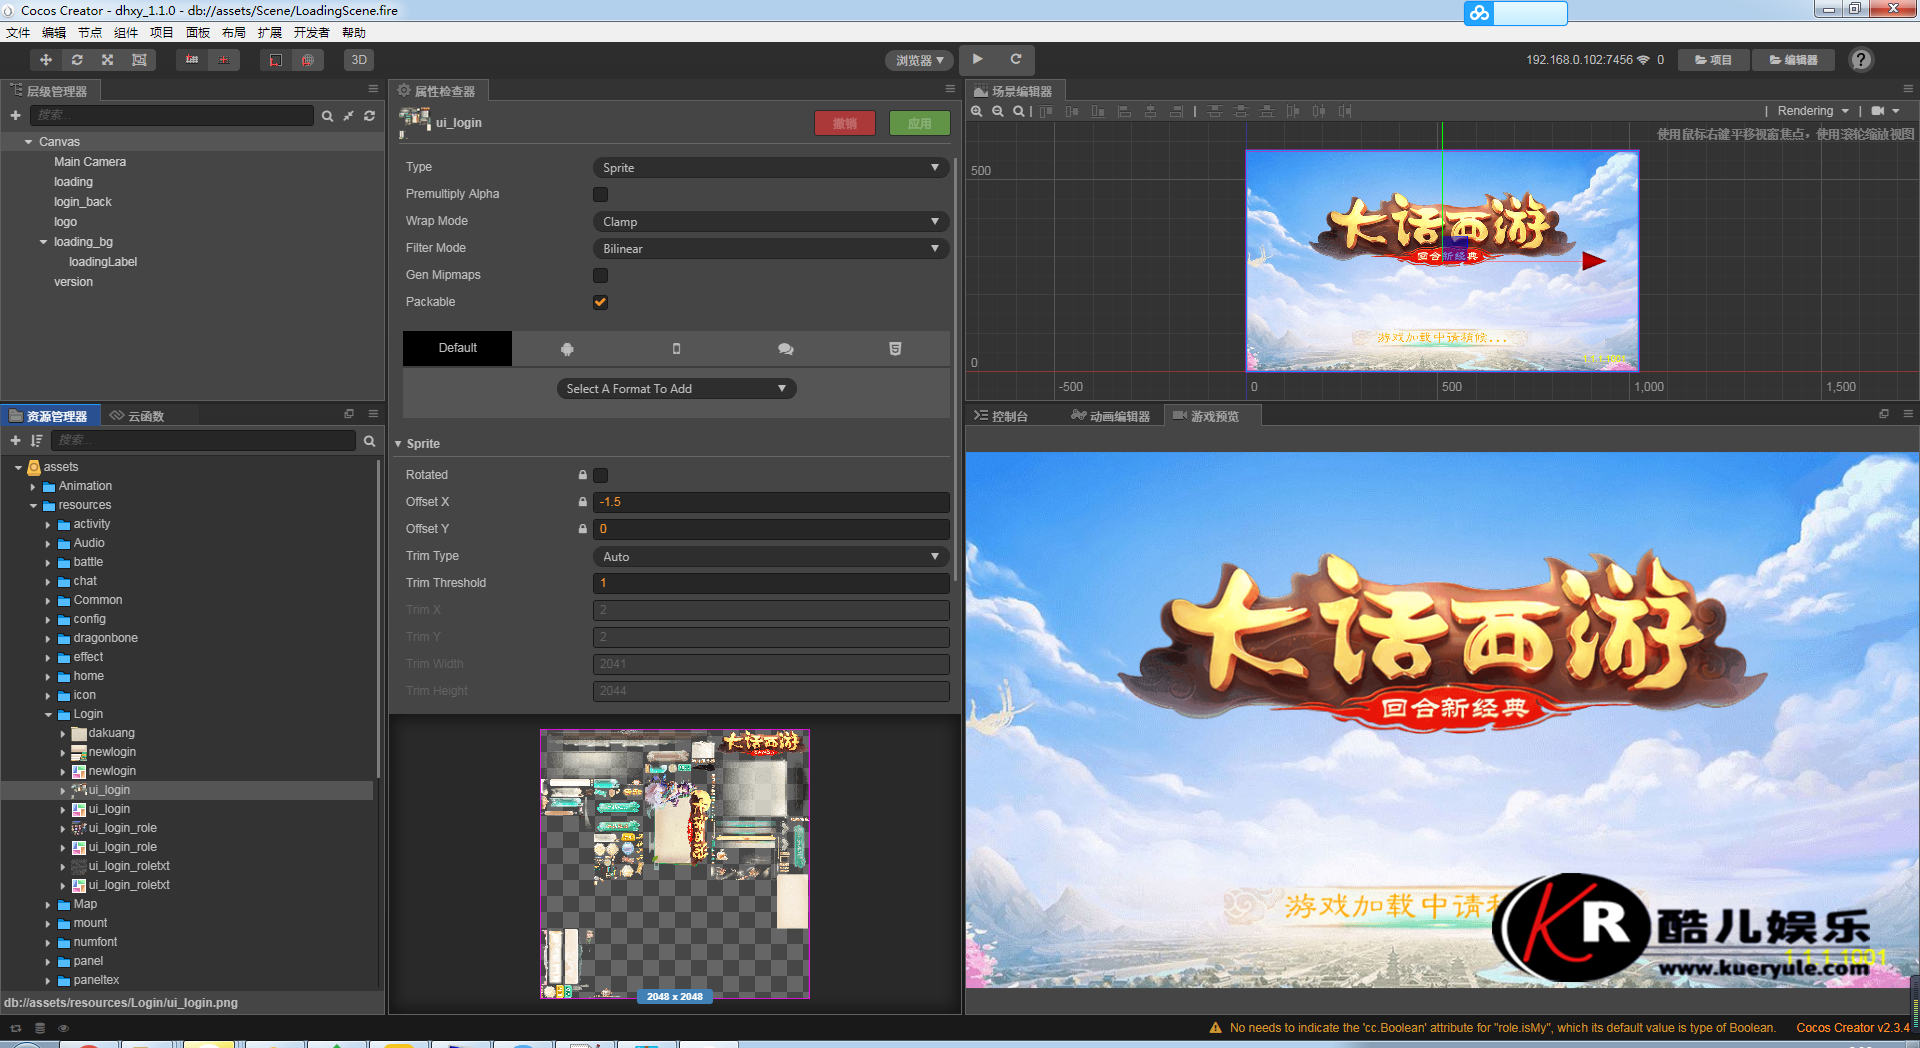This screenshot has height=1048, width=1920.
Task: Uncheck the Packable checkbox
Action: click(x=601, y=302)
